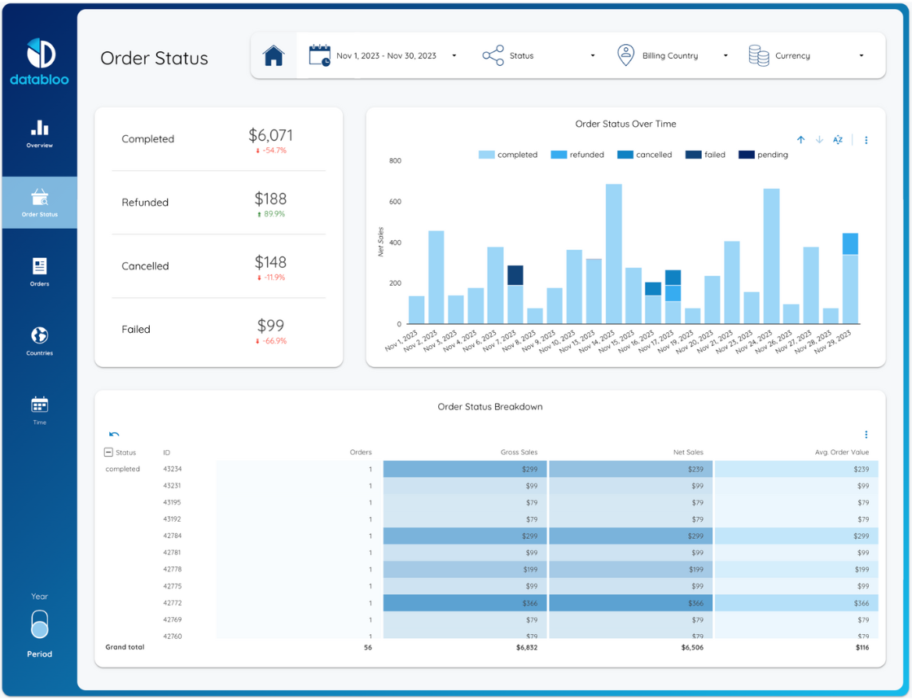The width and height of the screenshot is (912, 700).
Task: Open the Time page in the sidebar
Action: 39,408
